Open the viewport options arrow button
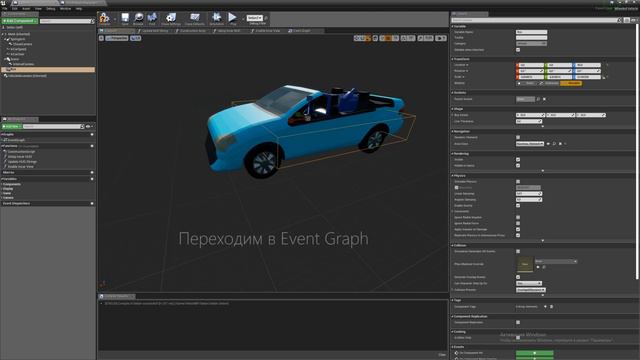 click(x=101, y=38)
